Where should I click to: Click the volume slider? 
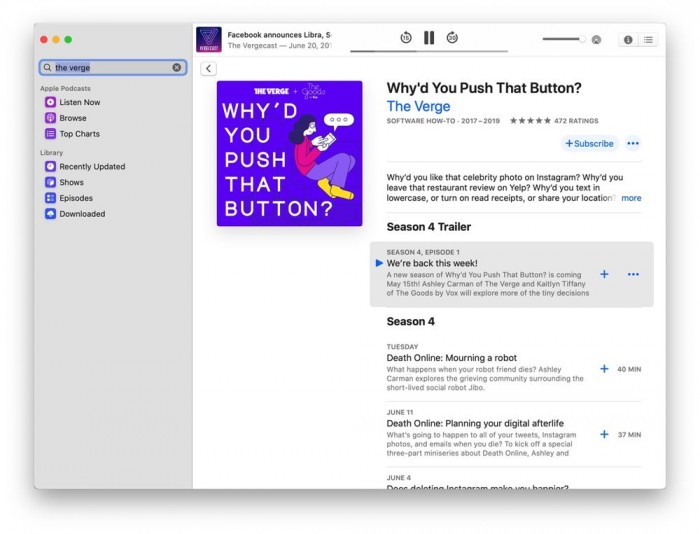[x=564, y=39]
